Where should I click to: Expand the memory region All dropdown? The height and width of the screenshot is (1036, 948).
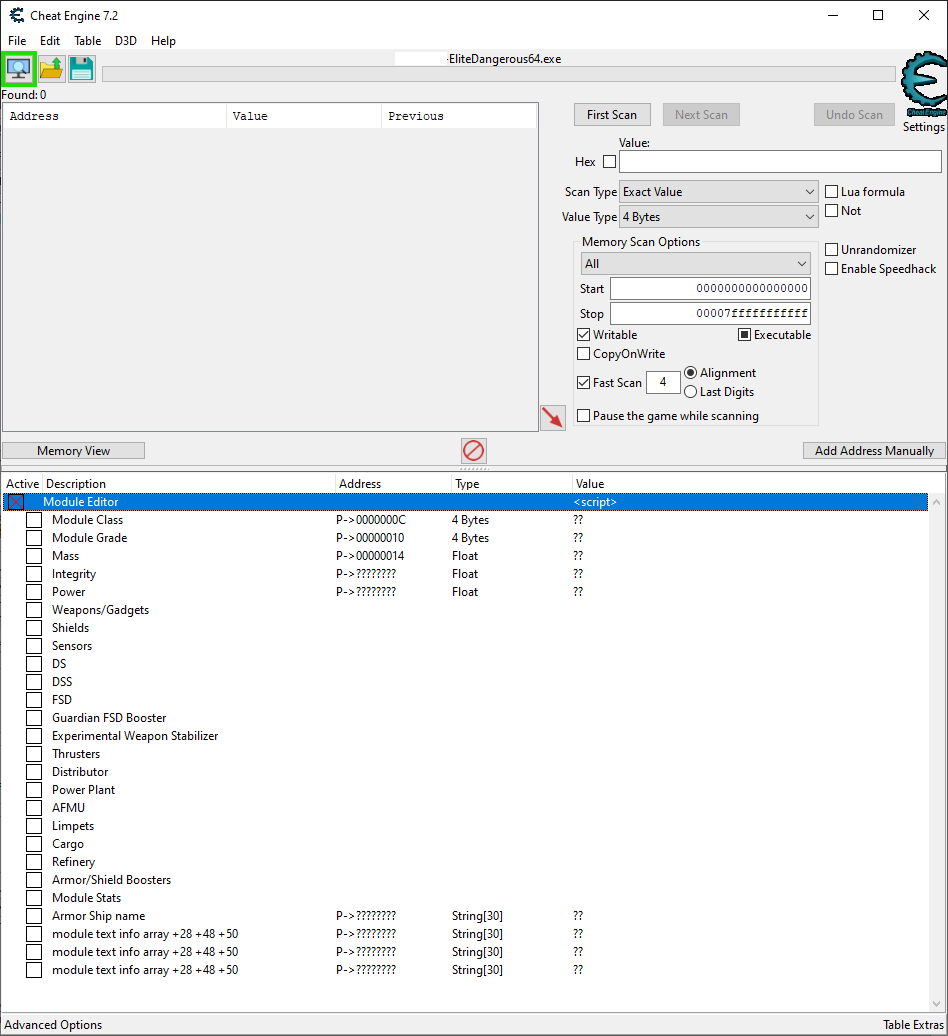[695, 264]
